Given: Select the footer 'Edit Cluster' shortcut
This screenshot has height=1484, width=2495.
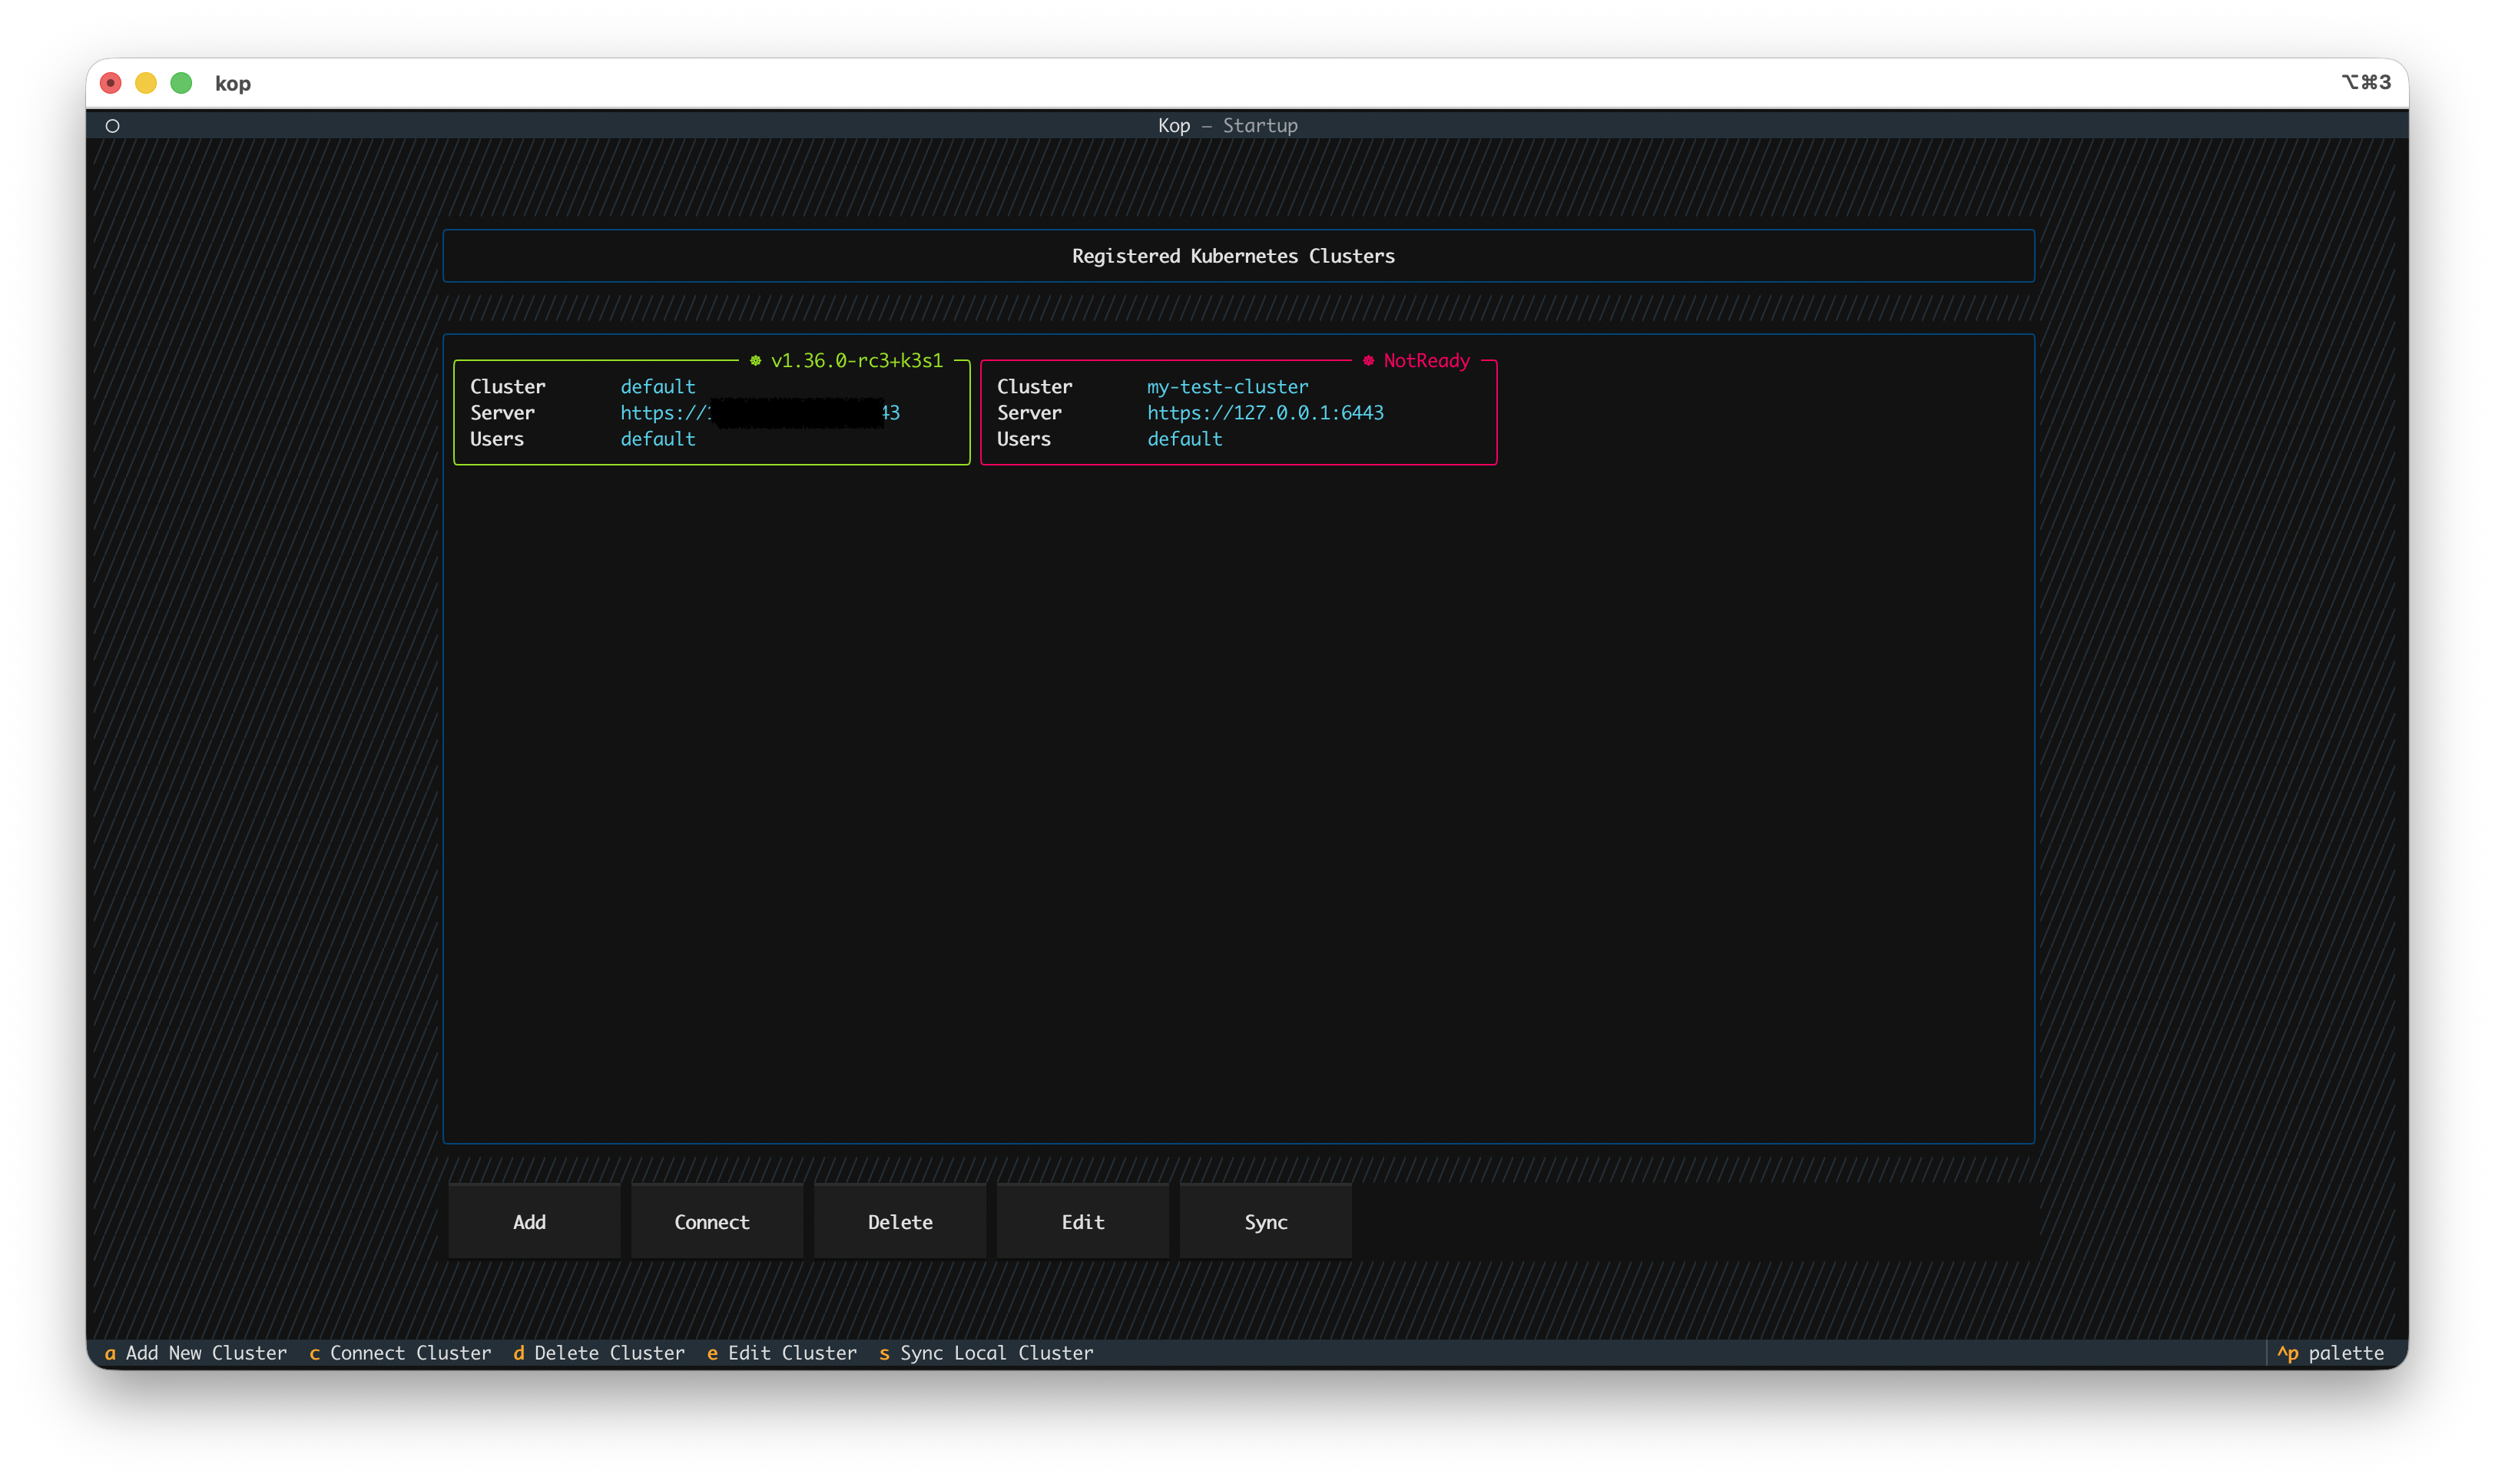Looking at the screenshot, I should click(x=782, y=1353).
